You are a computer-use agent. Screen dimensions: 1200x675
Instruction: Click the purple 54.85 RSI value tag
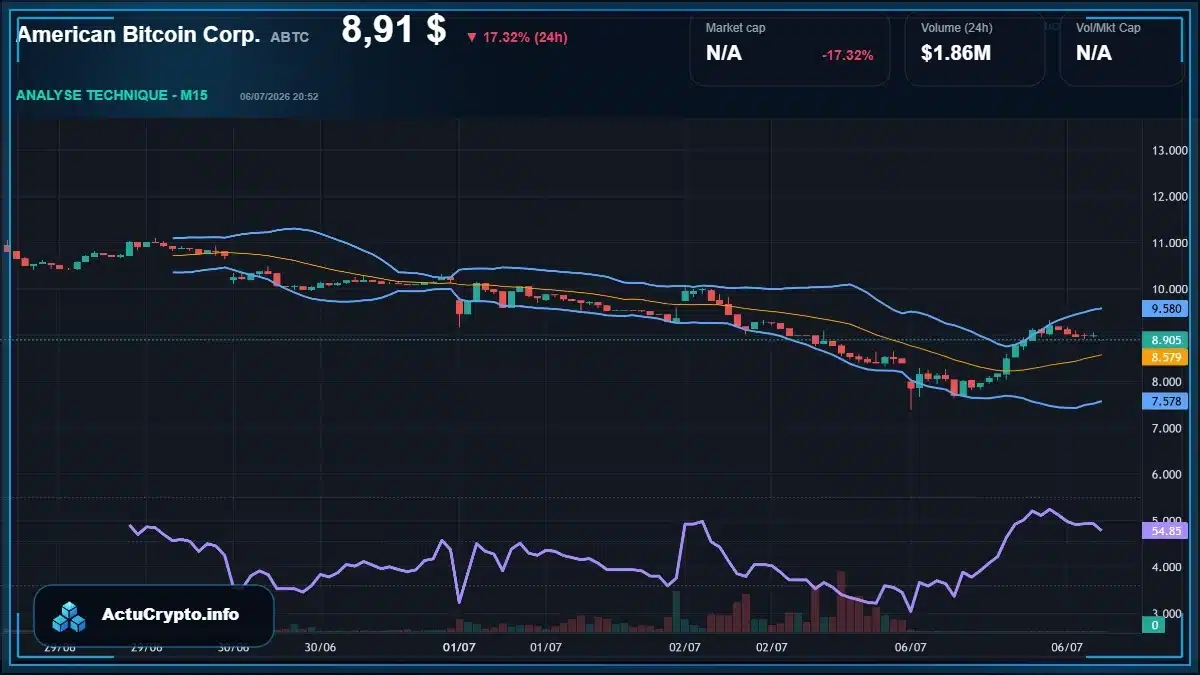pyautogui.click(x=1165, y=530)
